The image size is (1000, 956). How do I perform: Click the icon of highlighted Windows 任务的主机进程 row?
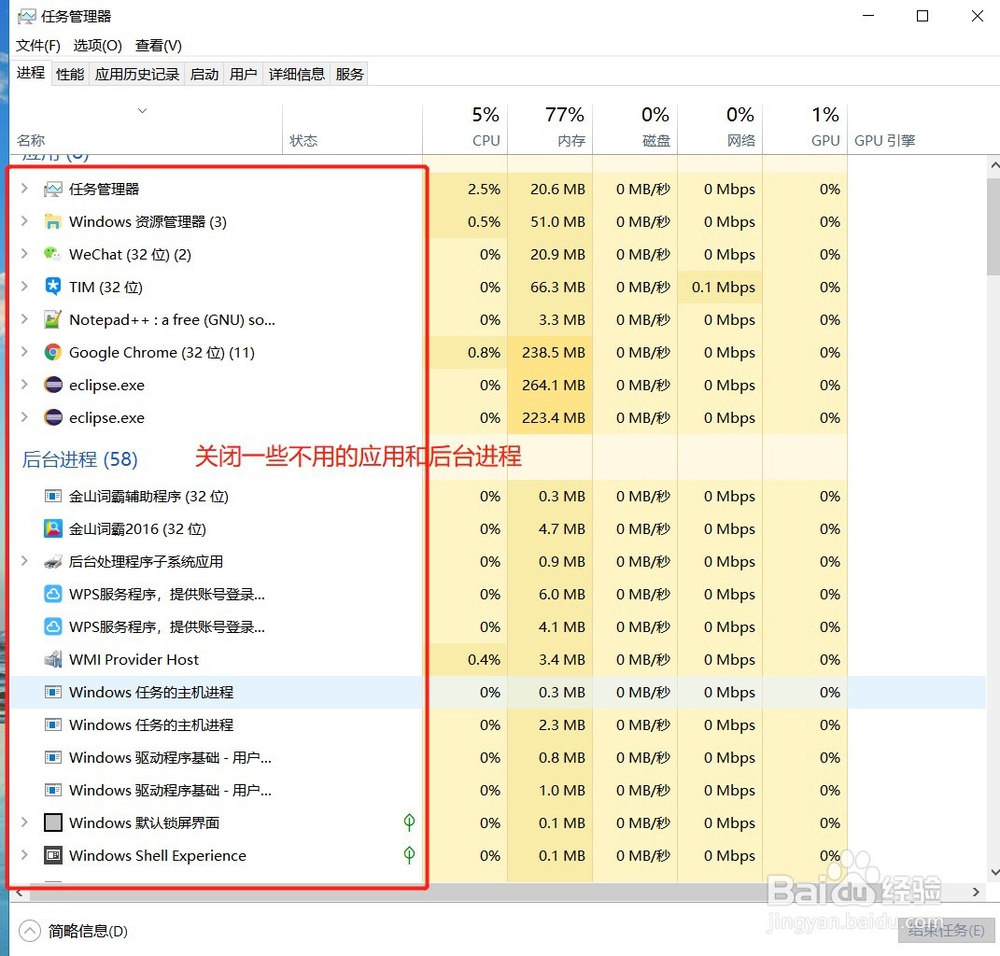click(x=53, y=692)
